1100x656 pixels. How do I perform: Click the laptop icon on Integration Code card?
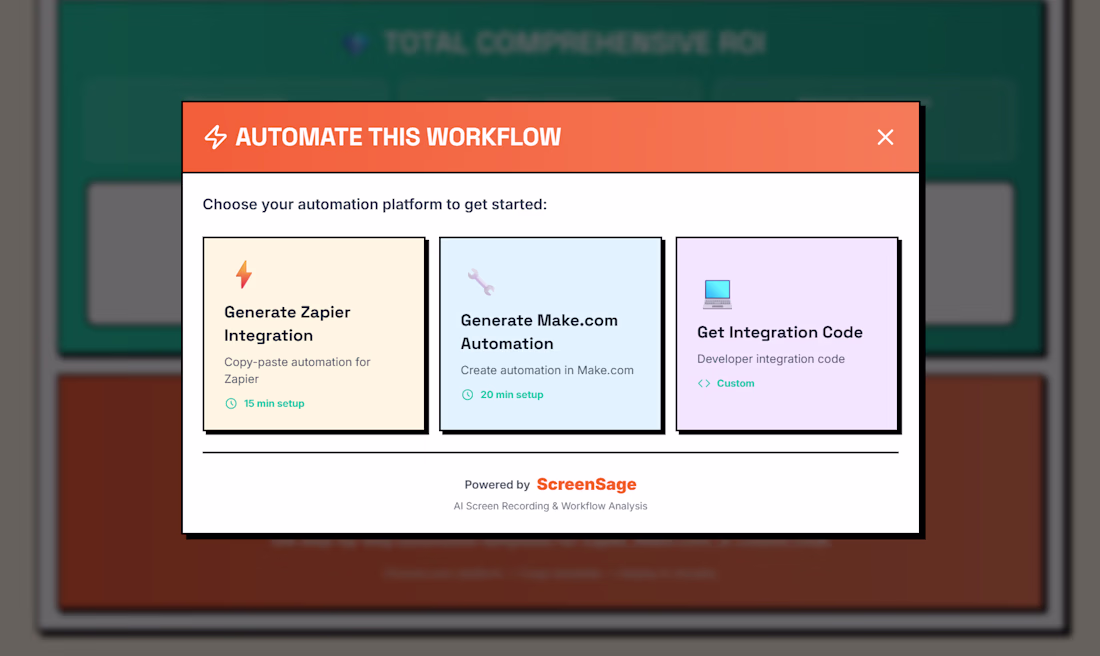click(x=717, y=294)
